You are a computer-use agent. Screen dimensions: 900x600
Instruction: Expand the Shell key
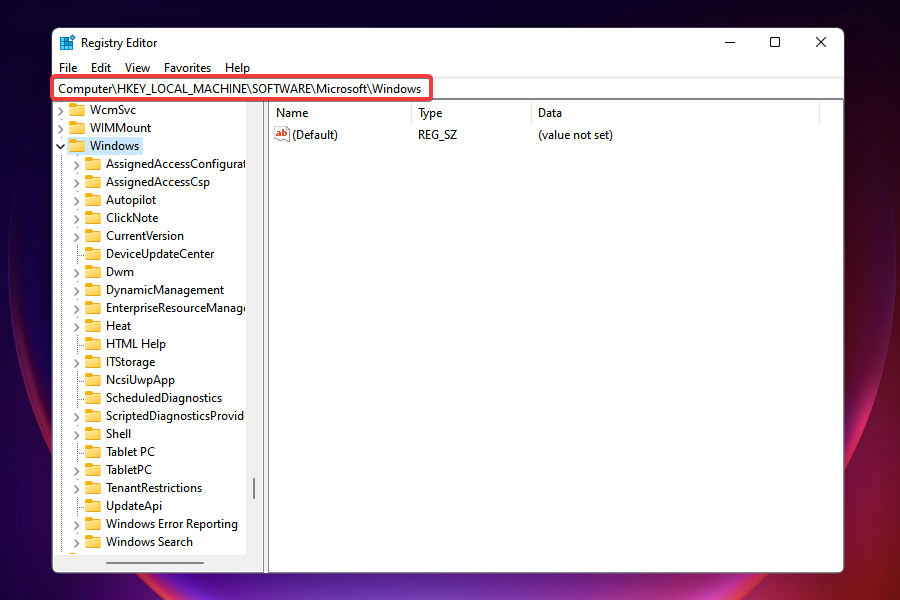[x=76, y=435]
